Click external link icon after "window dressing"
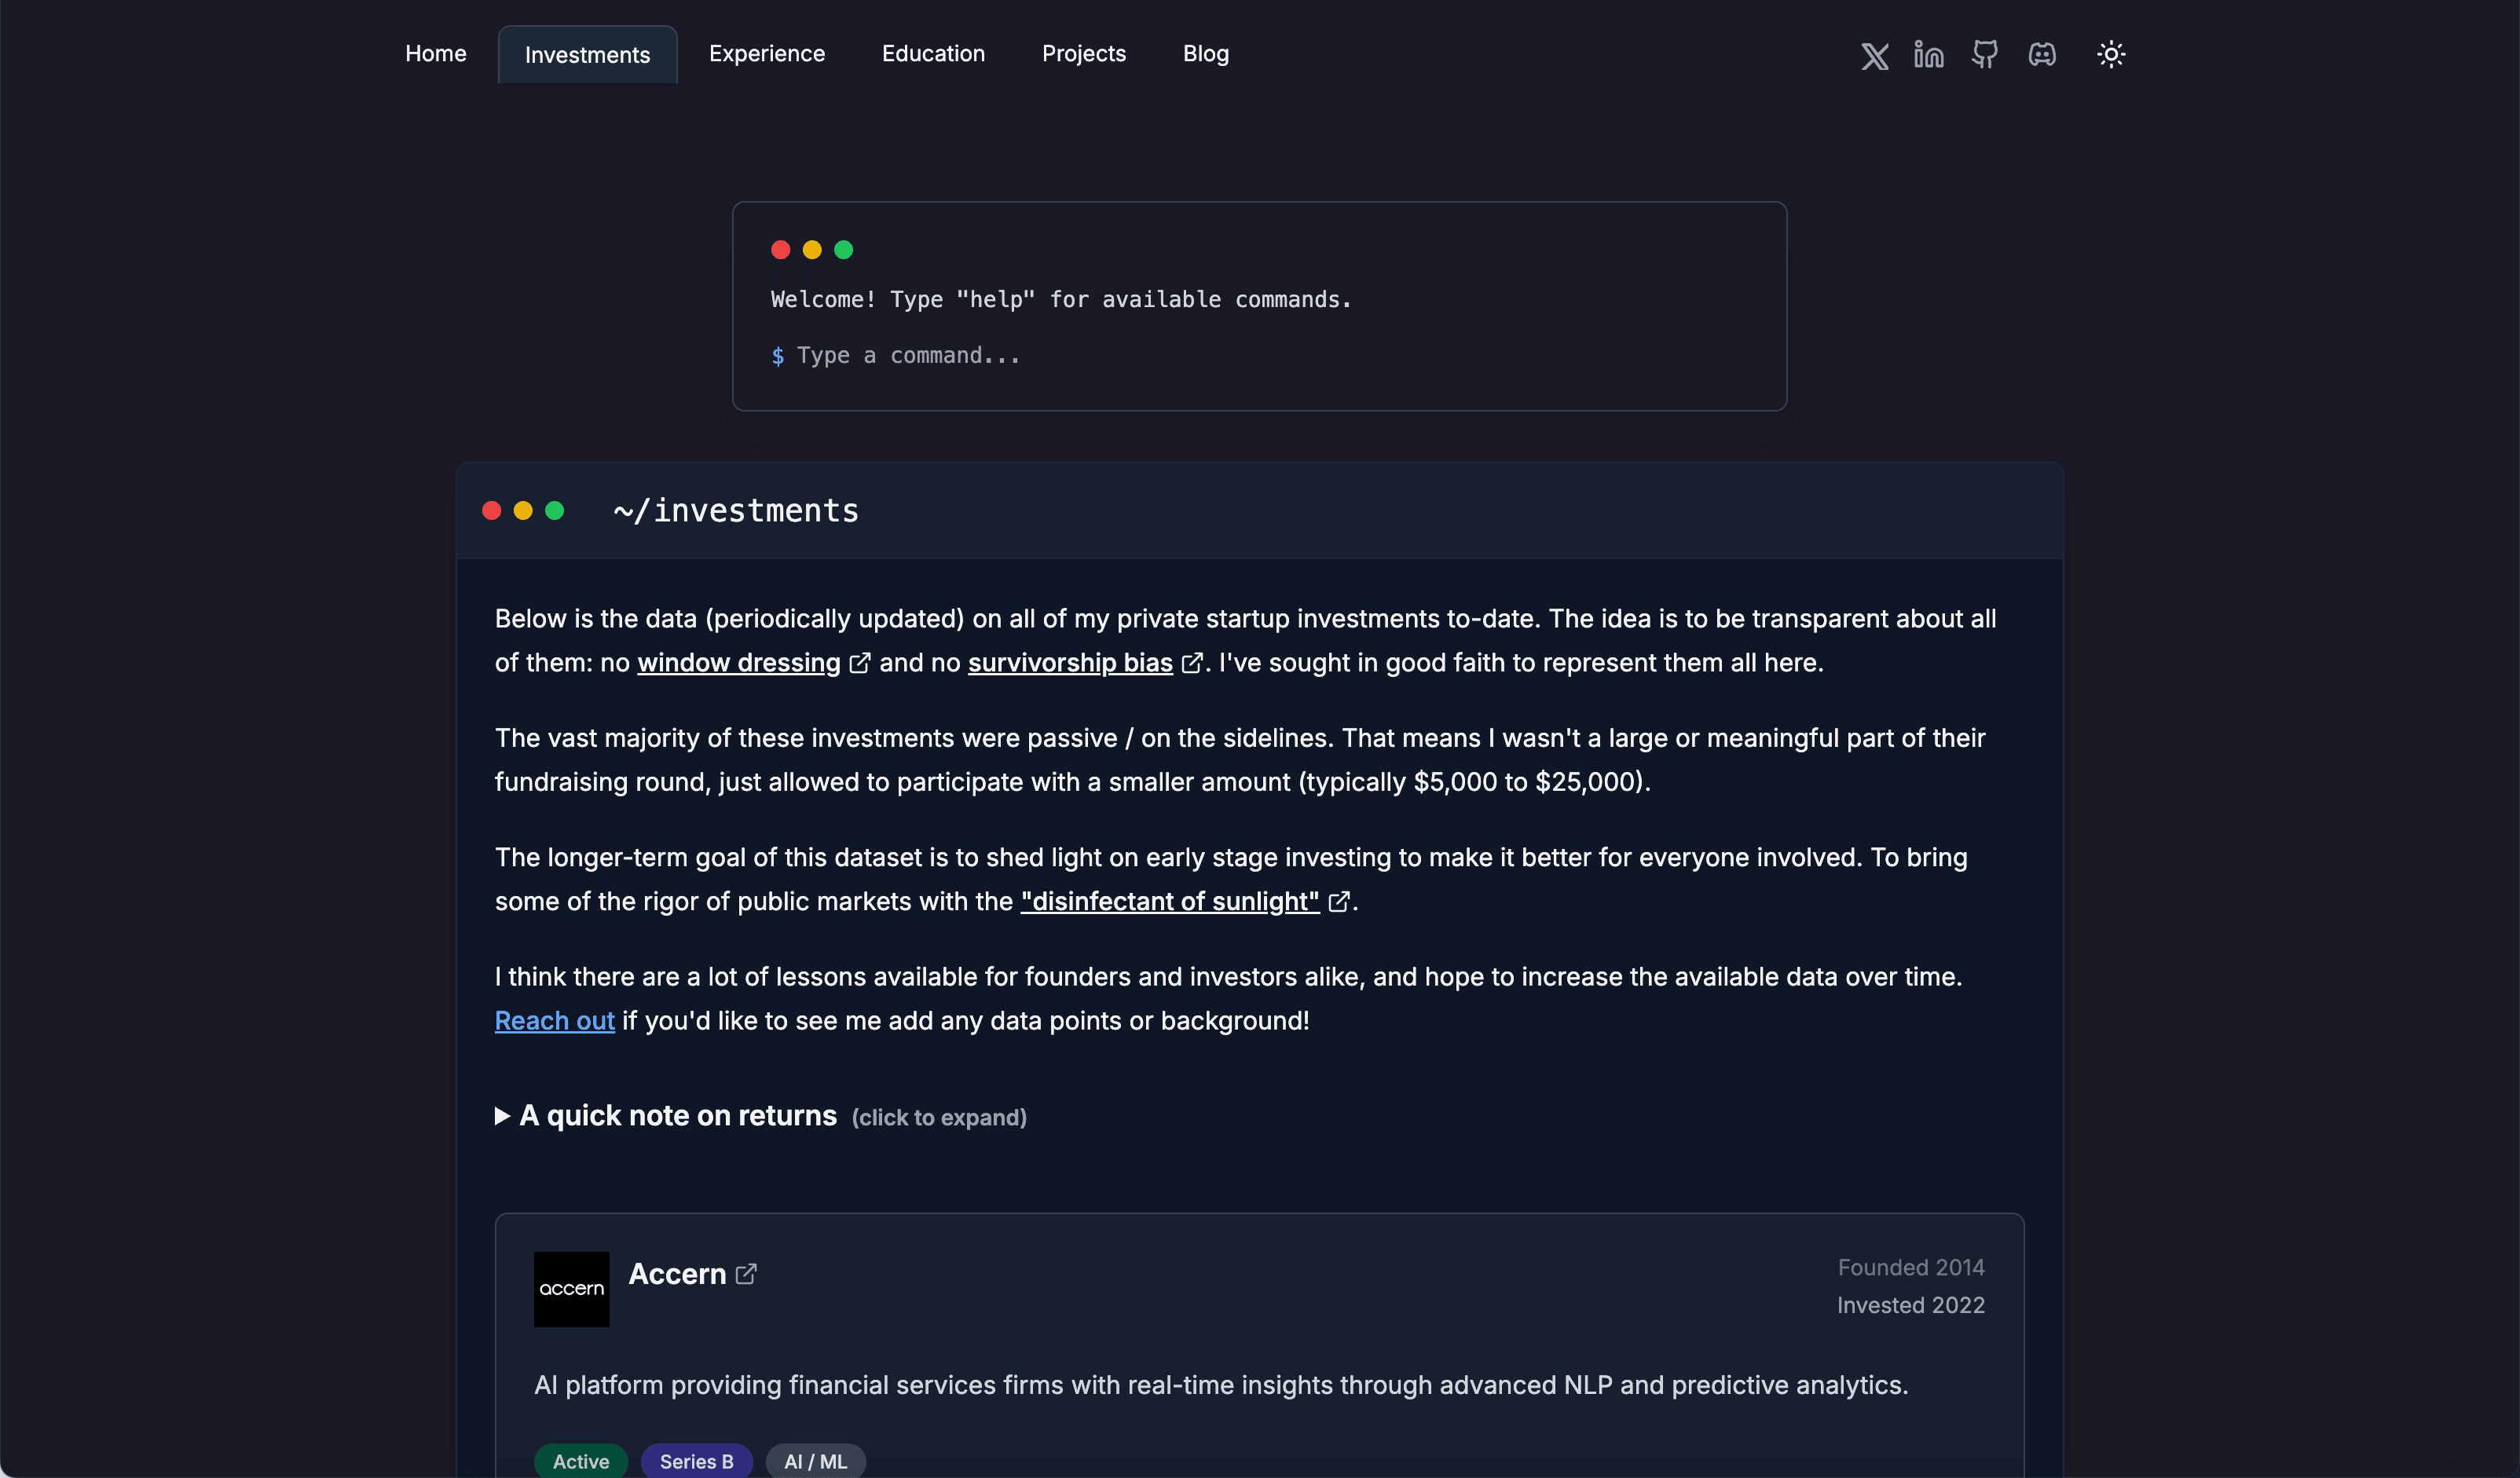This screenshot has width=2520, height=1478. [x=860, y=663]
